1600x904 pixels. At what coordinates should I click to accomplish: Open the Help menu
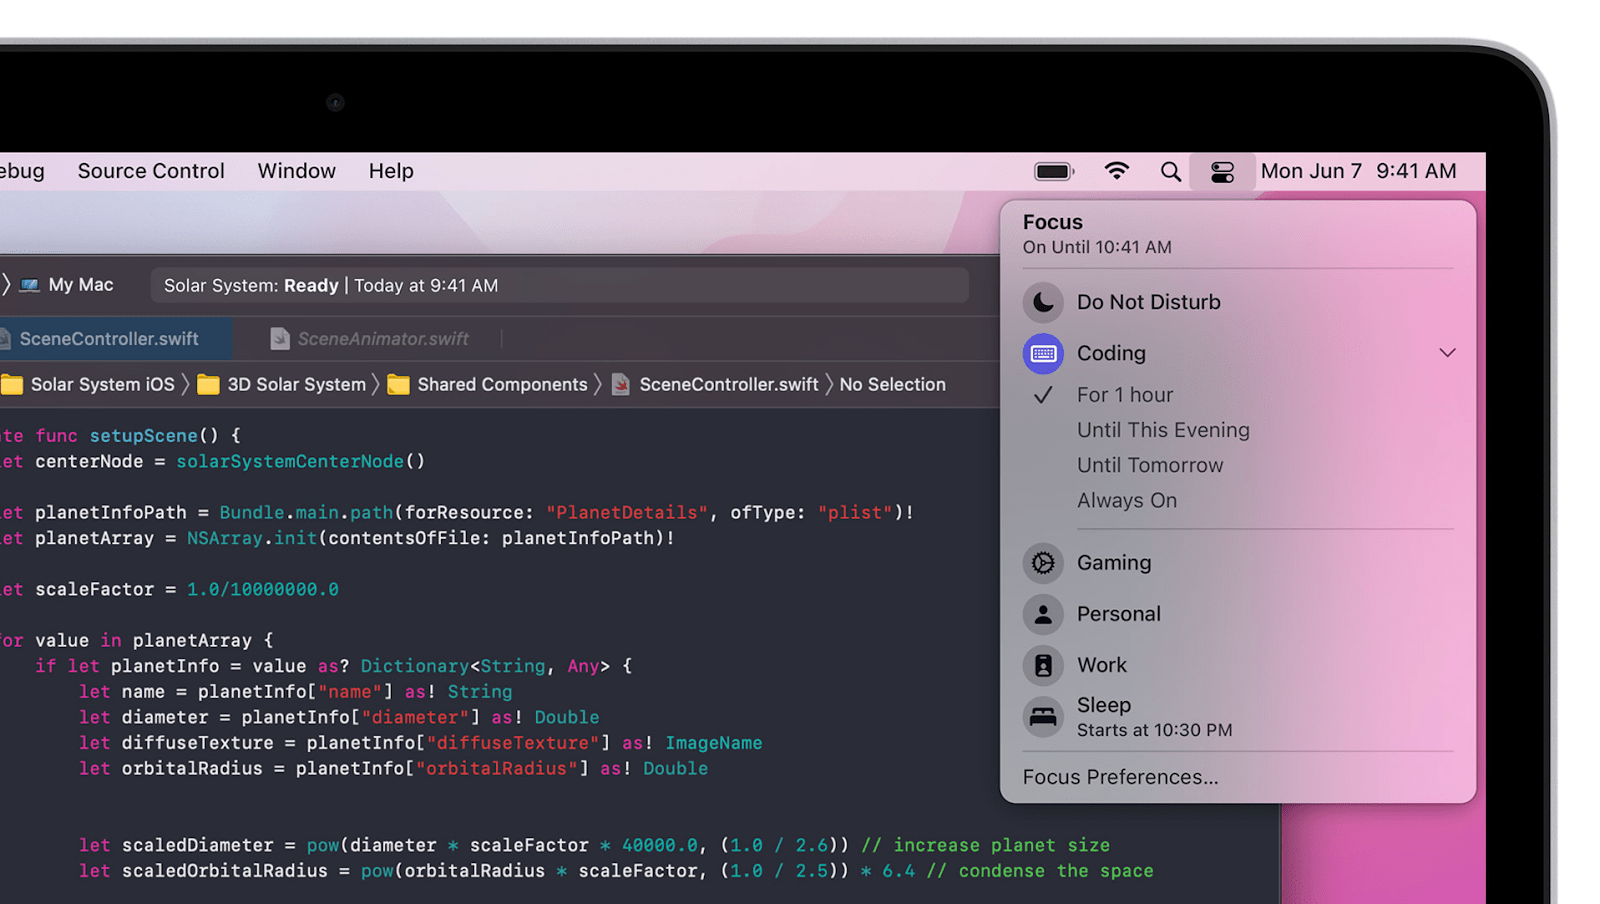[x=391, y=171]
